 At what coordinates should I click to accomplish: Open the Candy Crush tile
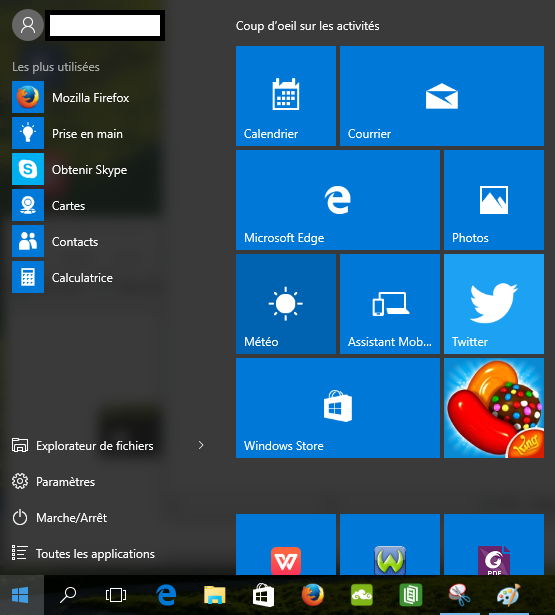click(x=494, y=408)
